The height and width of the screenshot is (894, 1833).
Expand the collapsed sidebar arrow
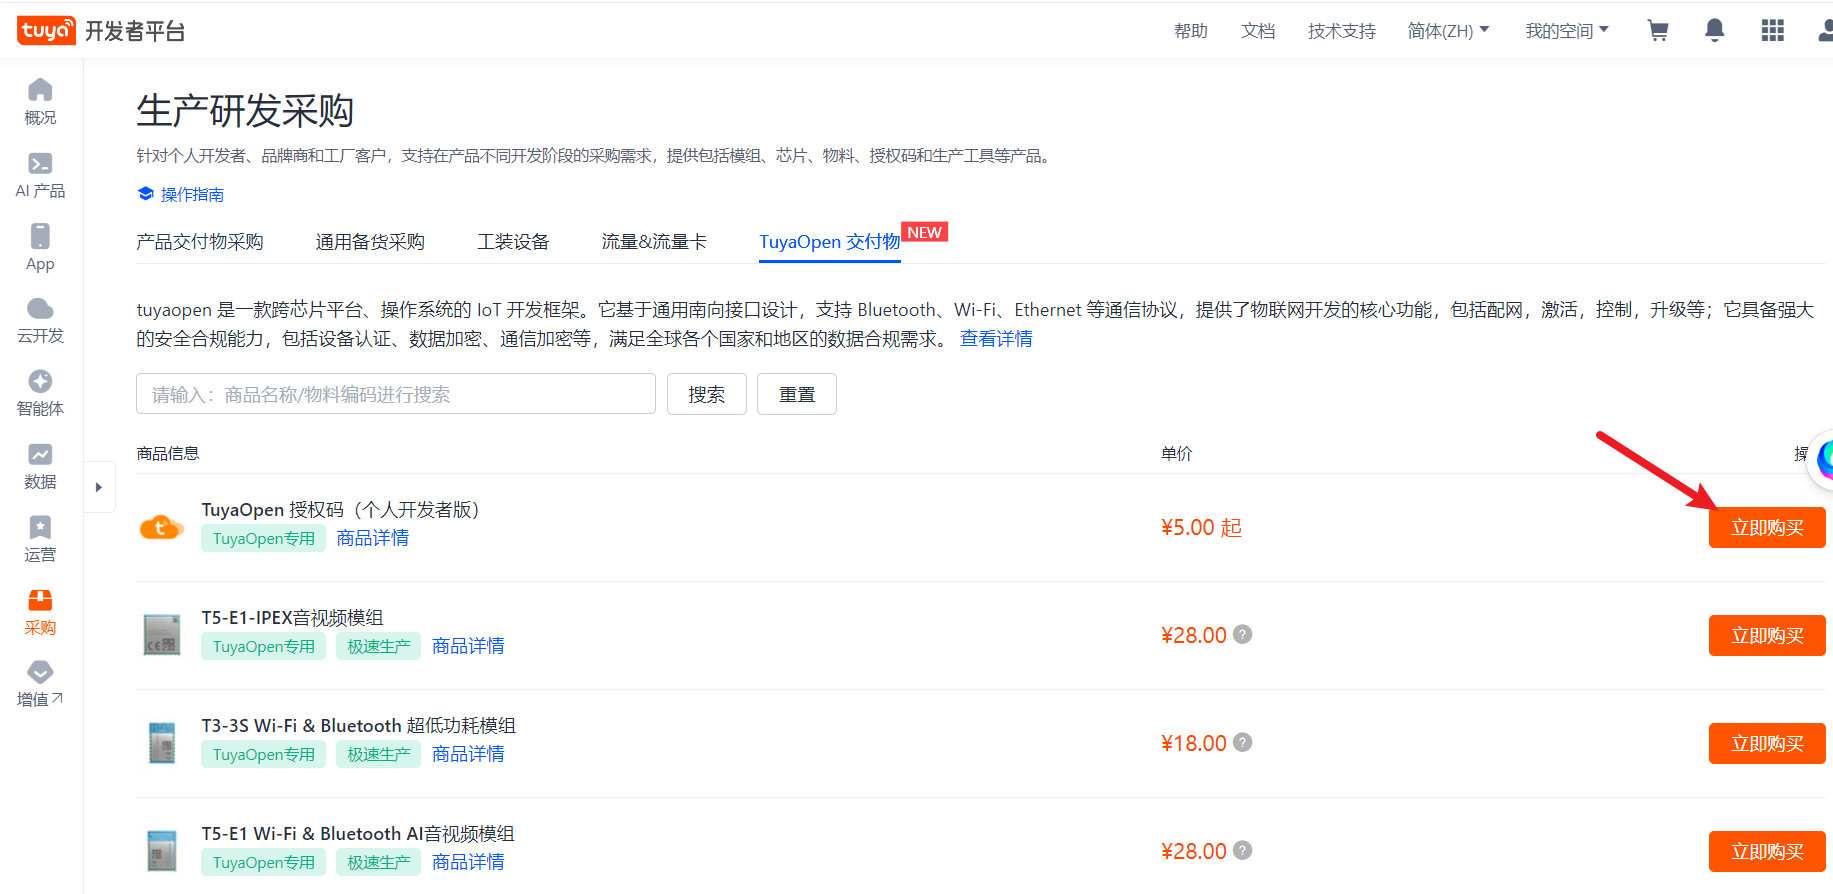click(x=98, y=487)
